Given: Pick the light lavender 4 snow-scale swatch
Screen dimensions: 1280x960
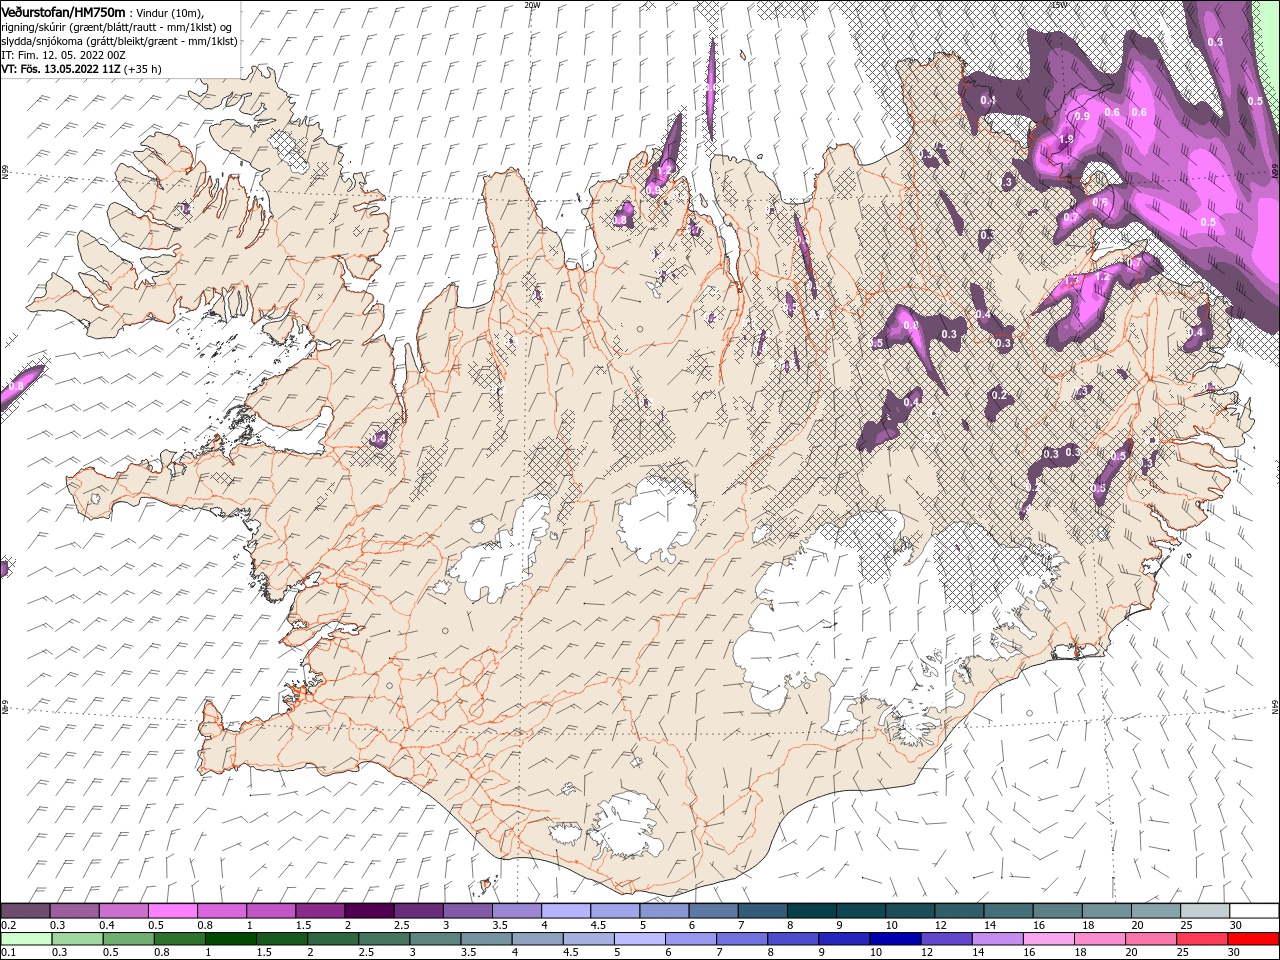Looking at the screenshot, I should click(x=564, y=911).
